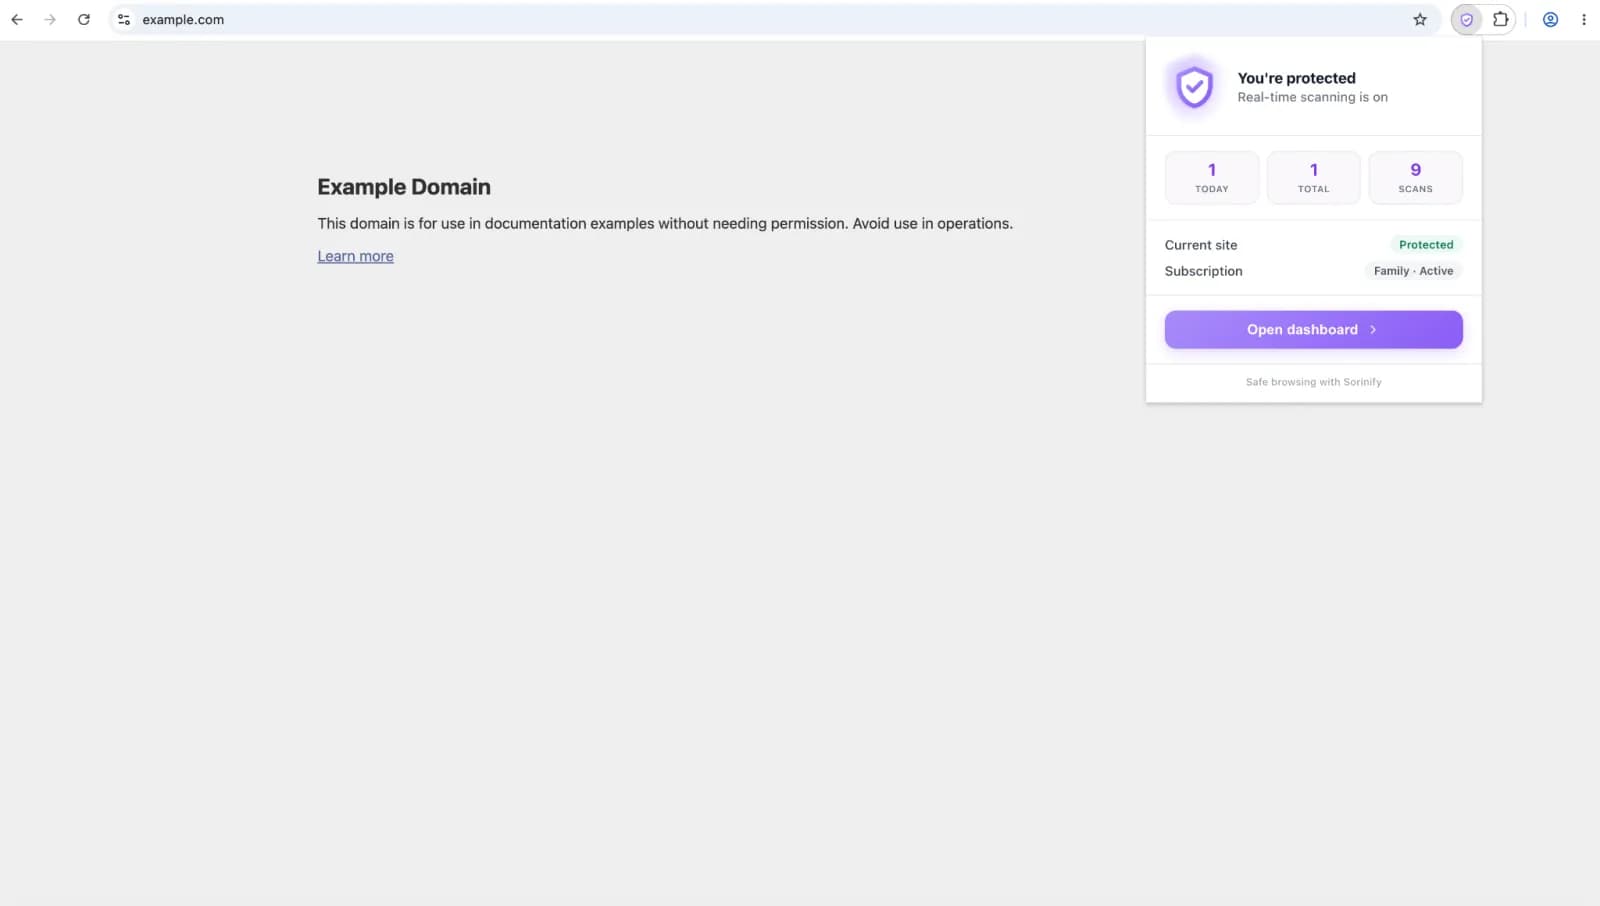The width and height of the screenshot is (1600, 906).
Task: Click the address bar showing example.com
Action: 774,19
